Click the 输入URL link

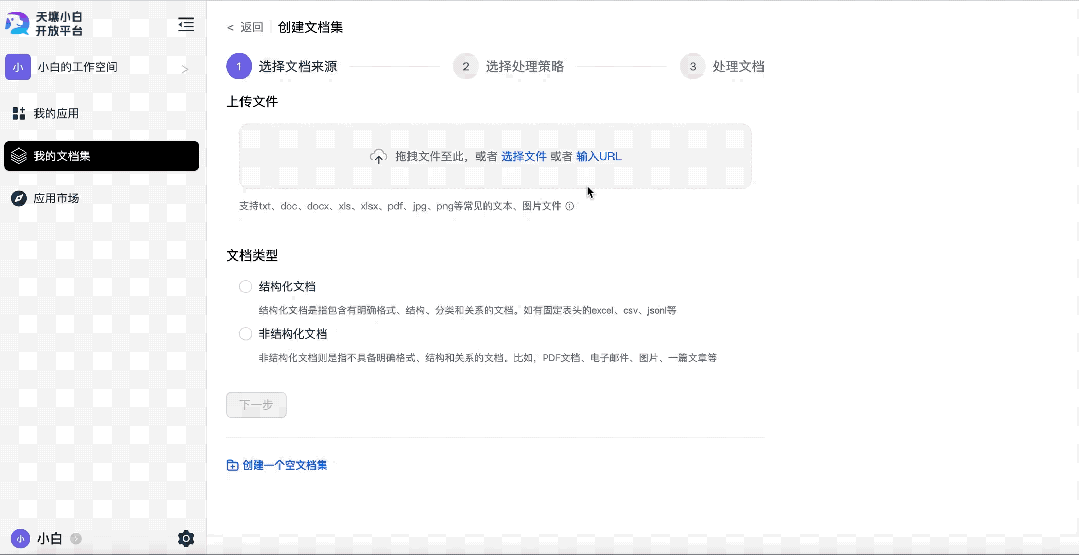pyautogui.click(x=599, y=156)
